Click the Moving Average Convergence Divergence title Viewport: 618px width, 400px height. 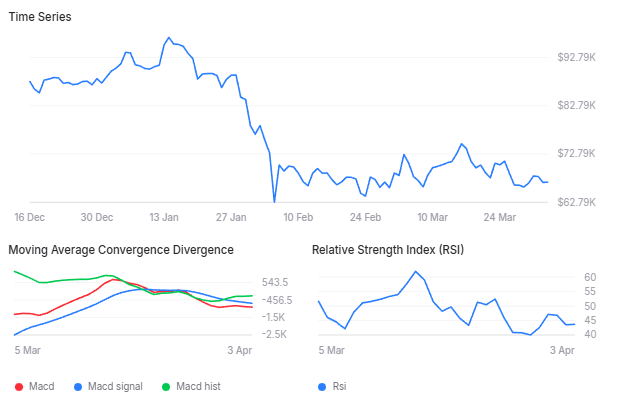121,250
